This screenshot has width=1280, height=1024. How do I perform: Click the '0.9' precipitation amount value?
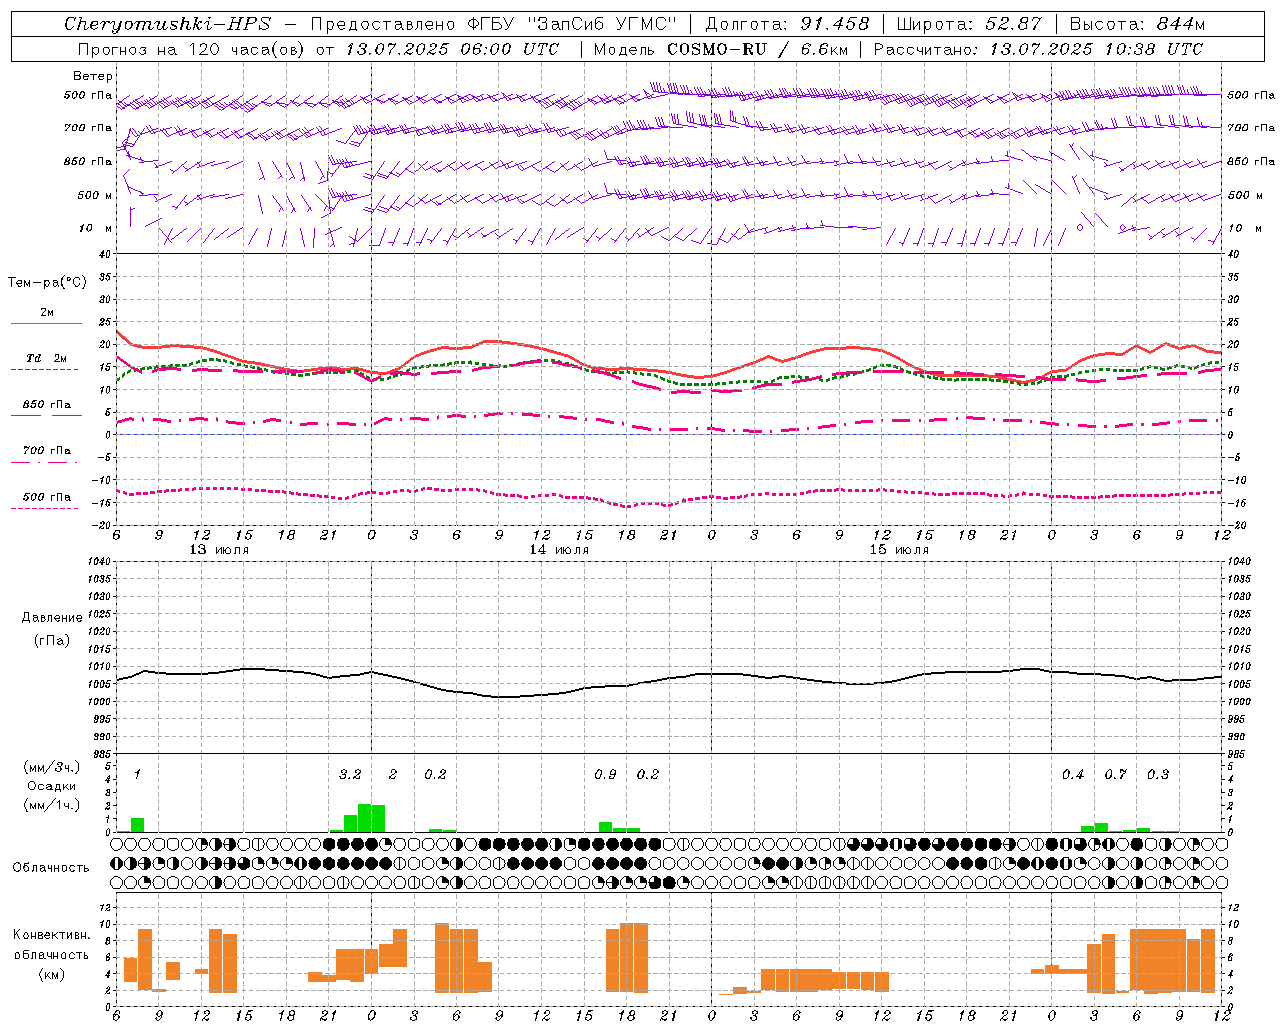click(x=605, y=775)
